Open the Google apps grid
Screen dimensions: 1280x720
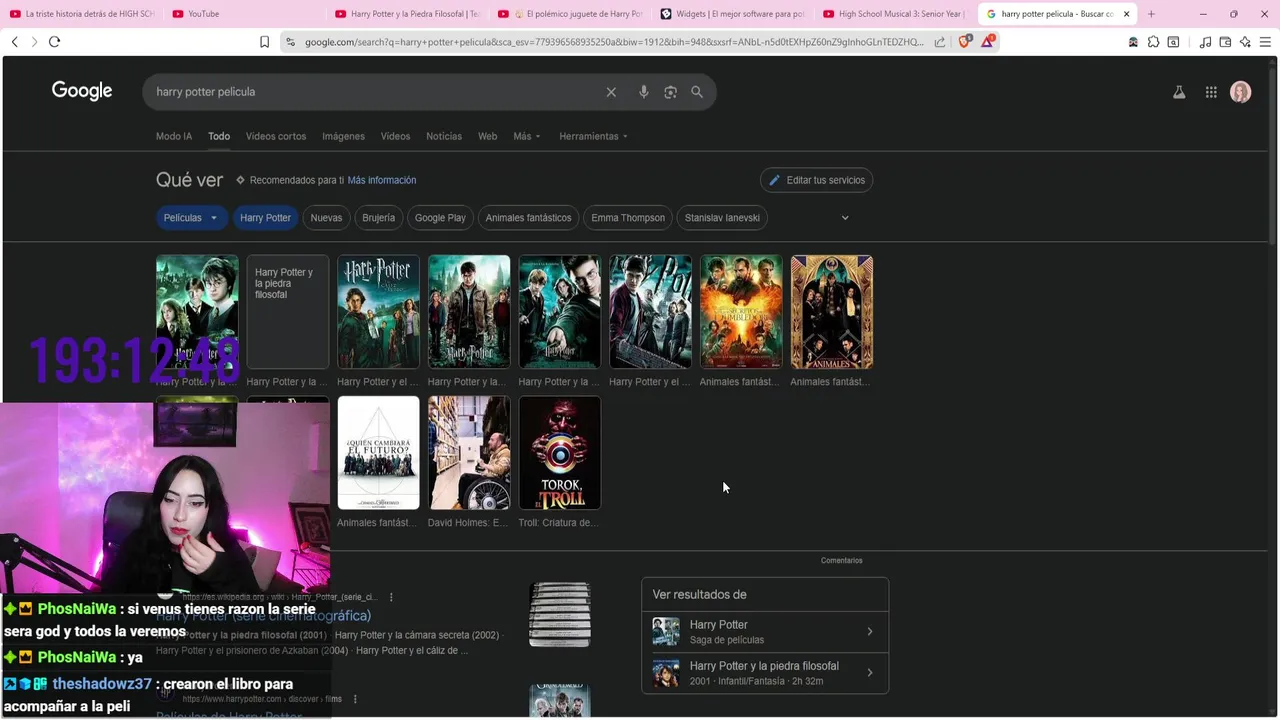(1211, 92)
